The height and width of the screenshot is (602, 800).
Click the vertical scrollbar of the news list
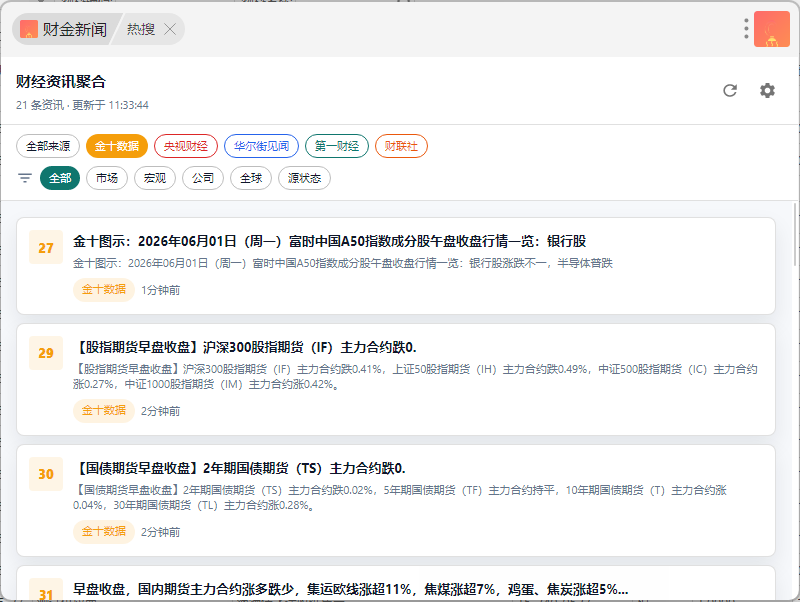795,235
